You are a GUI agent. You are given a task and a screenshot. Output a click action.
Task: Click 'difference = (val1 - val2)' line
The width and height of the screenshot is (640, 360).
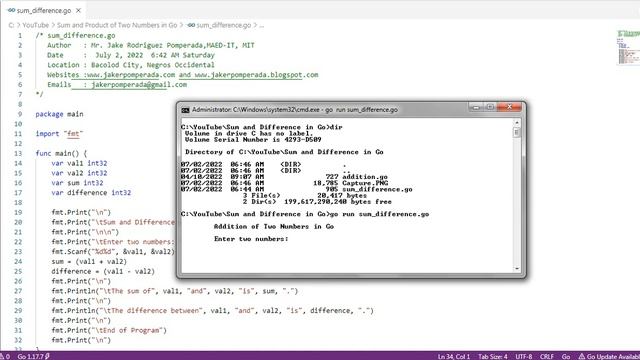103,271
